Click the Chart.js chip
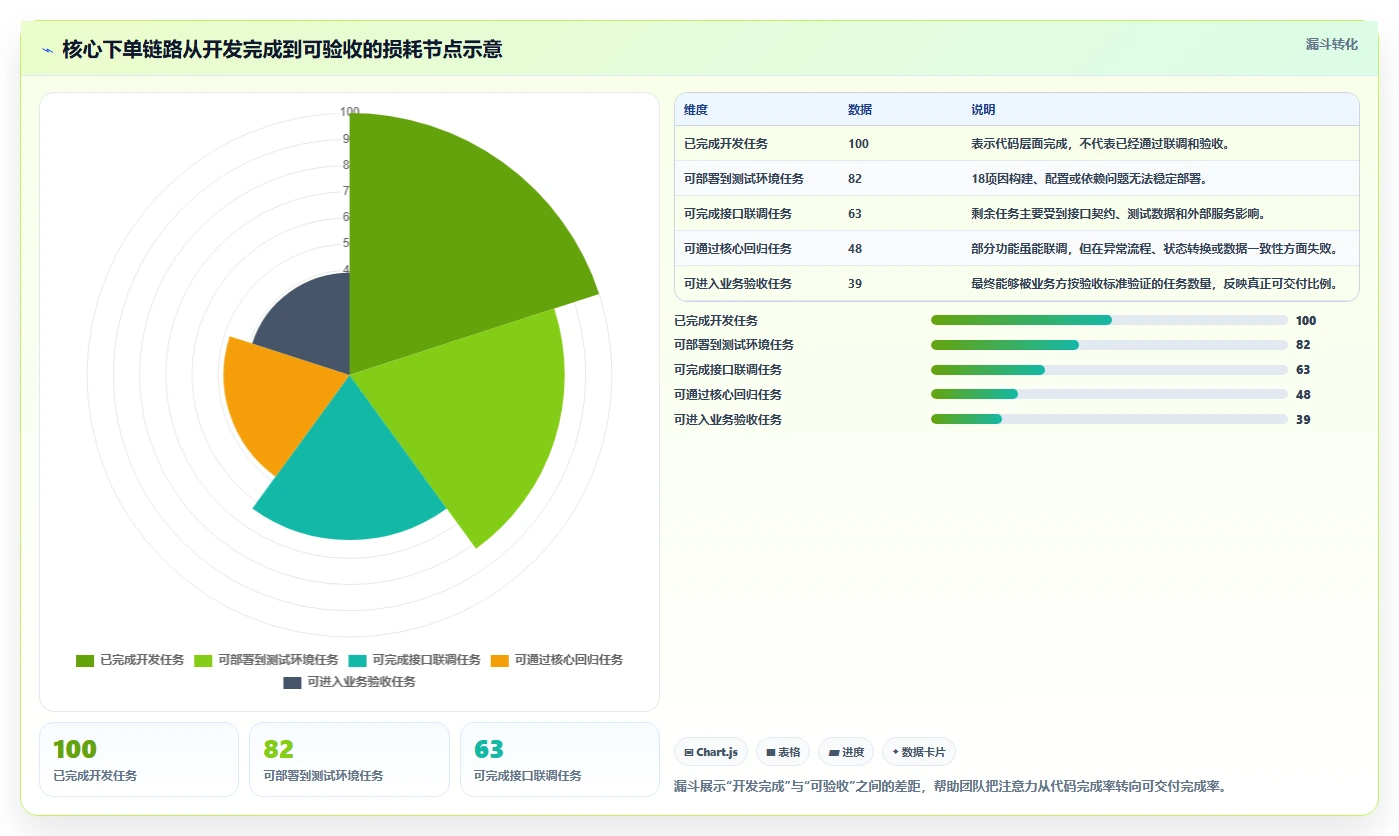This screenshot has width=1399, height=836. tap(711, 752)
